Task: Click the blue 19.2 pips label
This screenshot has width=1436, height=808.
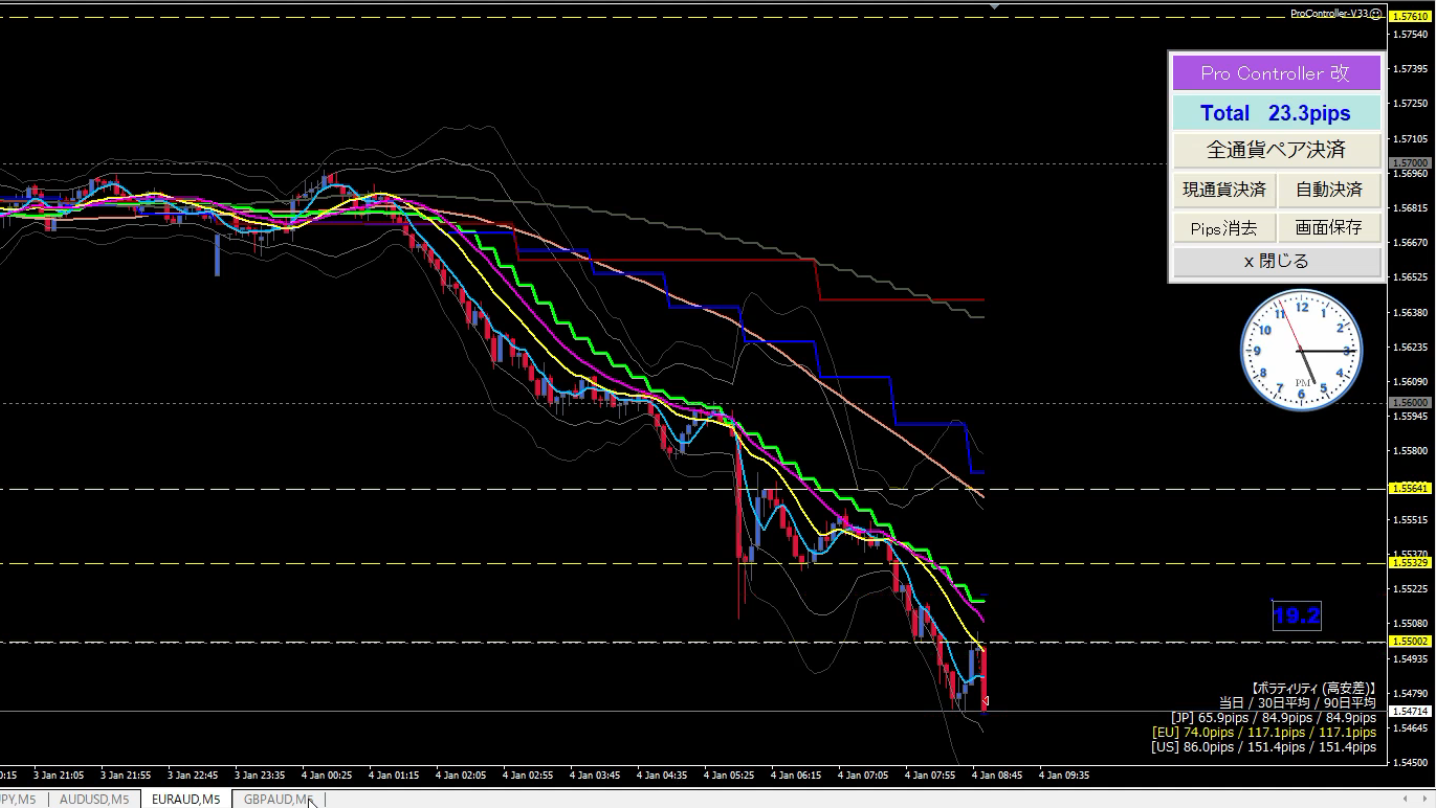Action: (x=1297, y=616)
